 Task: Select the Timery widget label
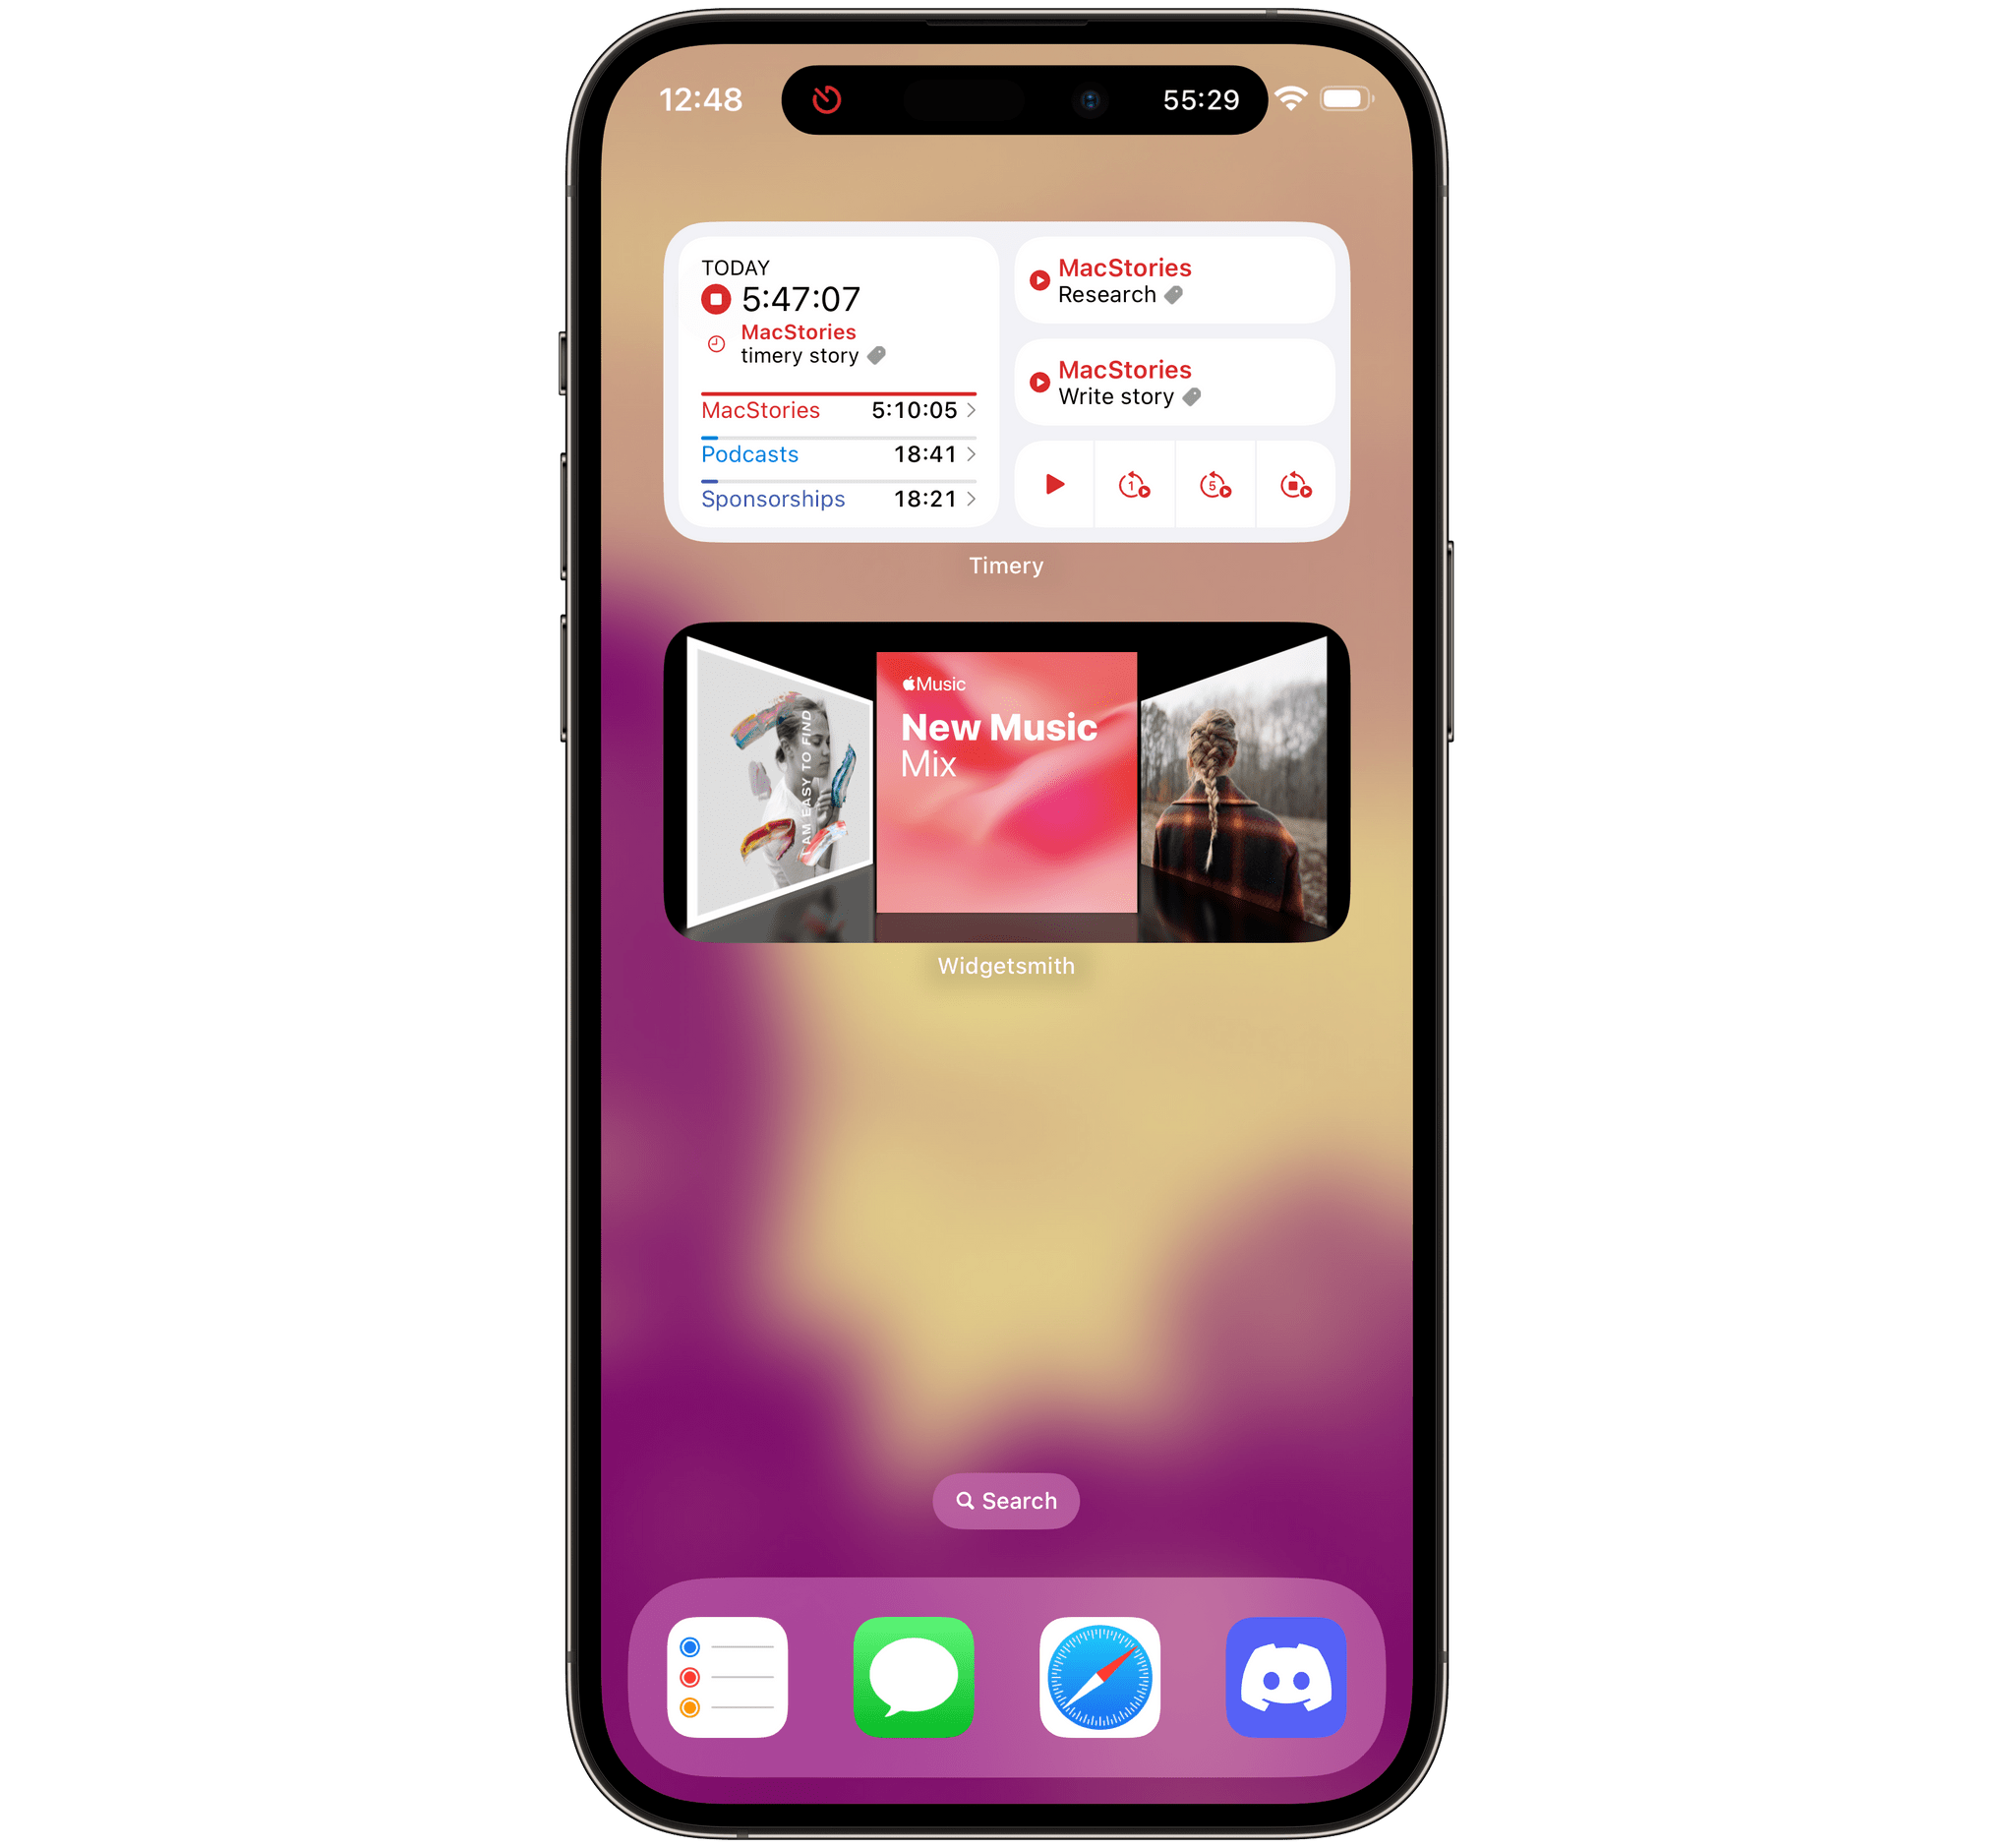(1007, 566)
